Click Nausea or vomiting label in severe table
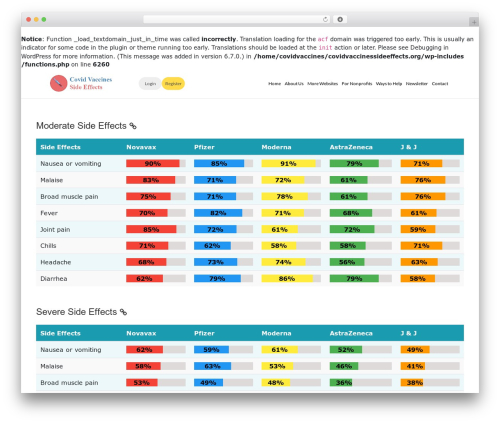Viewport: 500px width, 423px height. (71, 350)
